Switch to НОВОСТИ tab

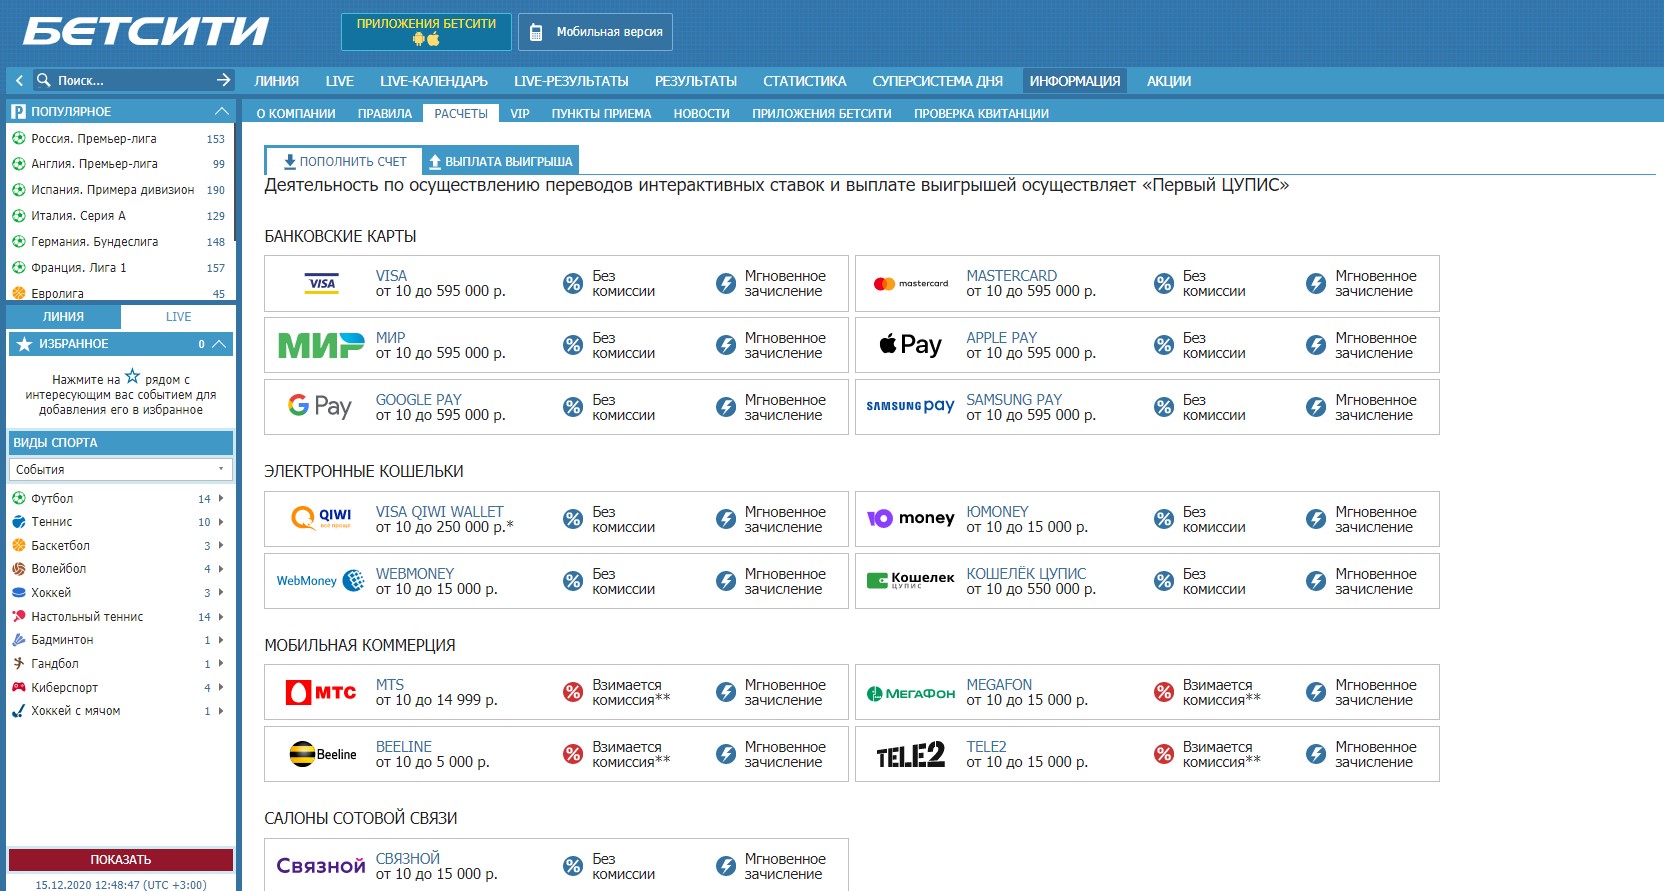pyautogui.click(x=701, y=114)
